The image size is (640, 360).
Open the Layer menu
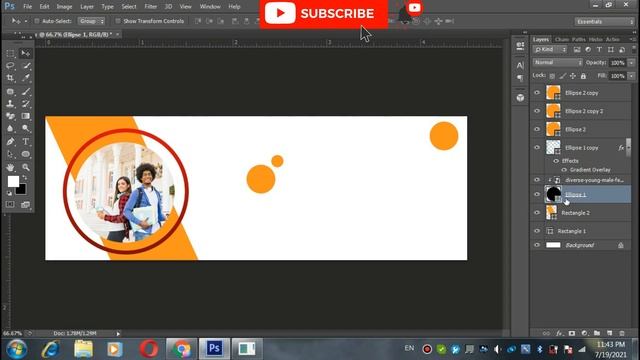pyautogui.click(x=87, y=7)
